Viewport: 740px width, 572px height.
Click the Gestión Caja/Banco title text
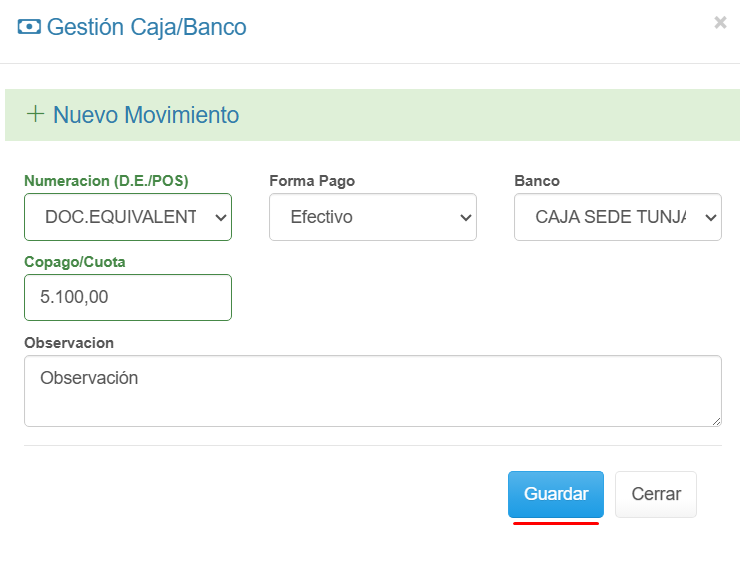pos(146,28)
